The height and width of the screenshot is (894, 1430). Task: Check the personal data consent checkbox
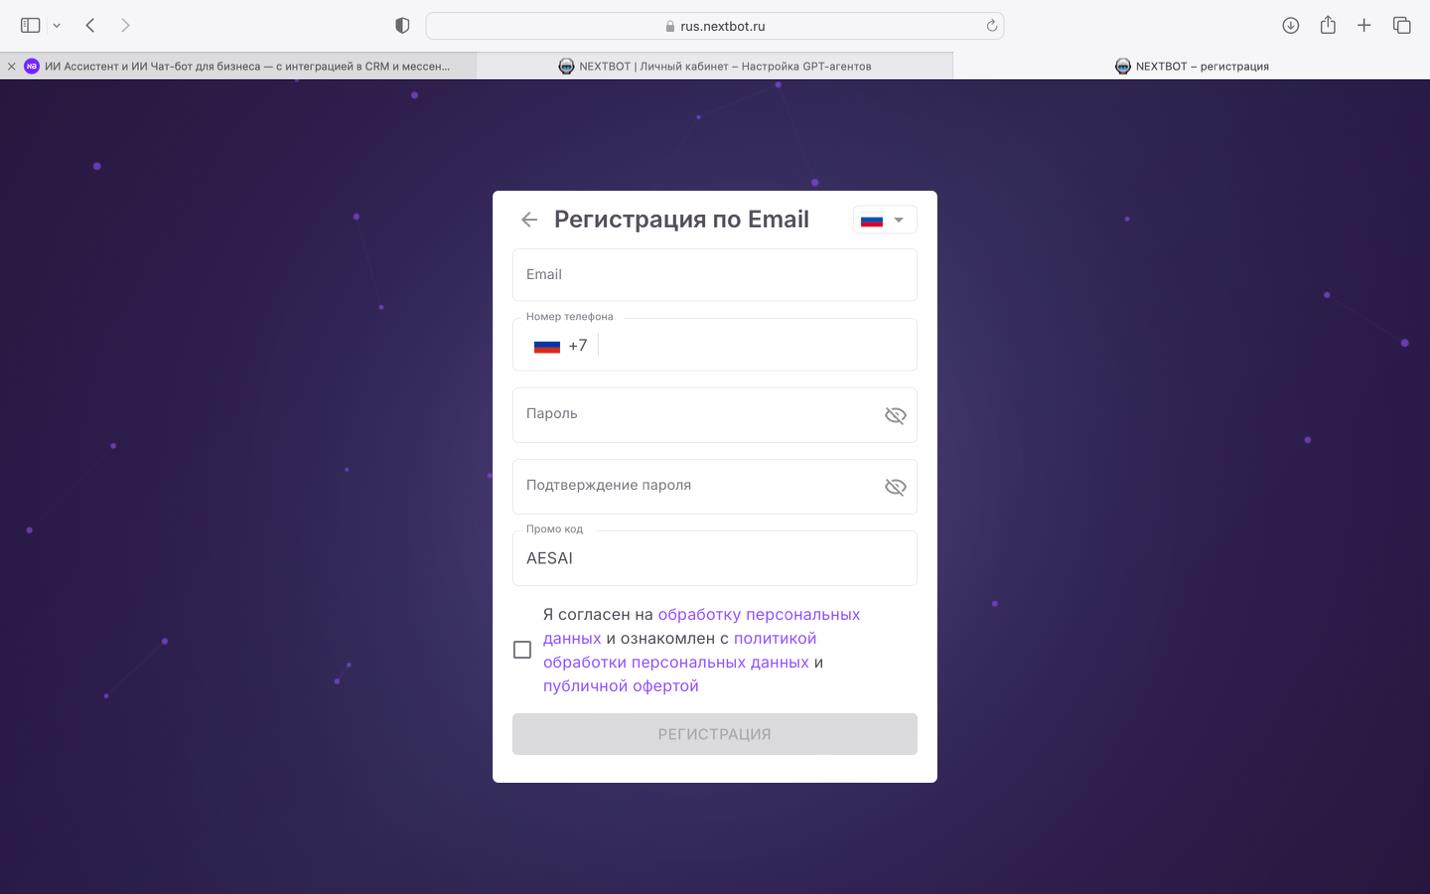point(522,649)
